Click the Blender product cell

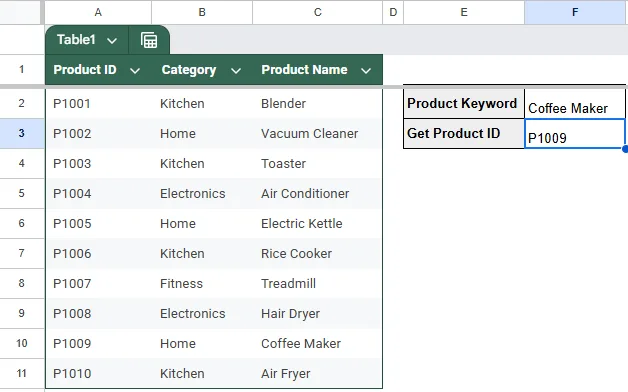[x=318, y=104]
